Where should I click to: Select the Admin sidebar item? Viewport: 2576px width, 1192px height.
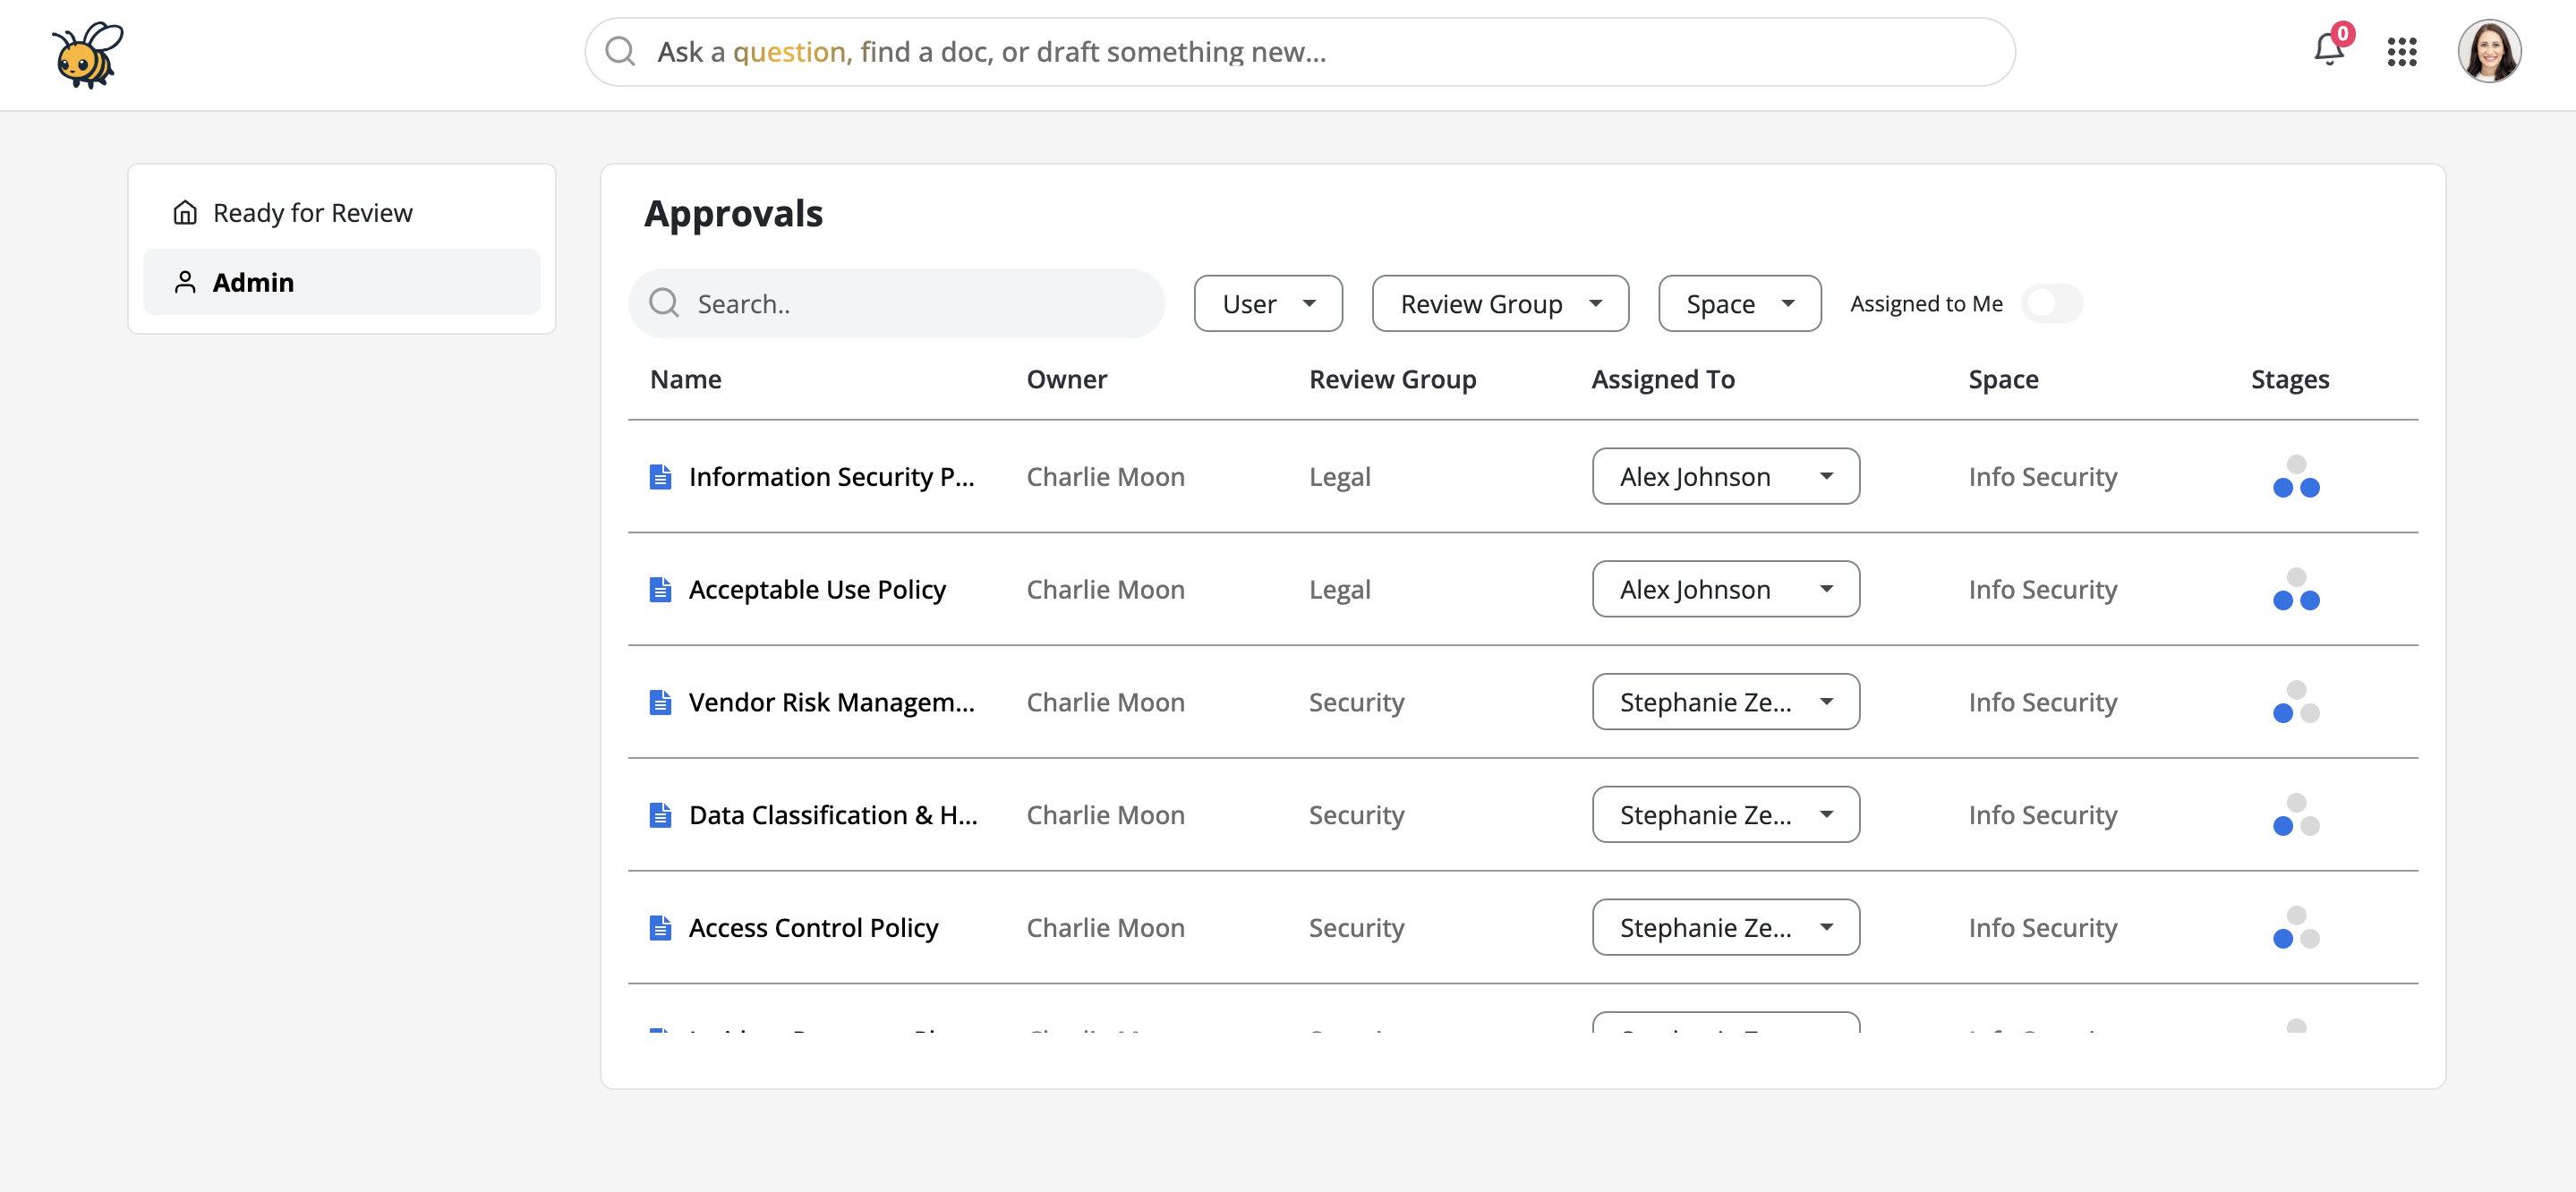point(253,283)
